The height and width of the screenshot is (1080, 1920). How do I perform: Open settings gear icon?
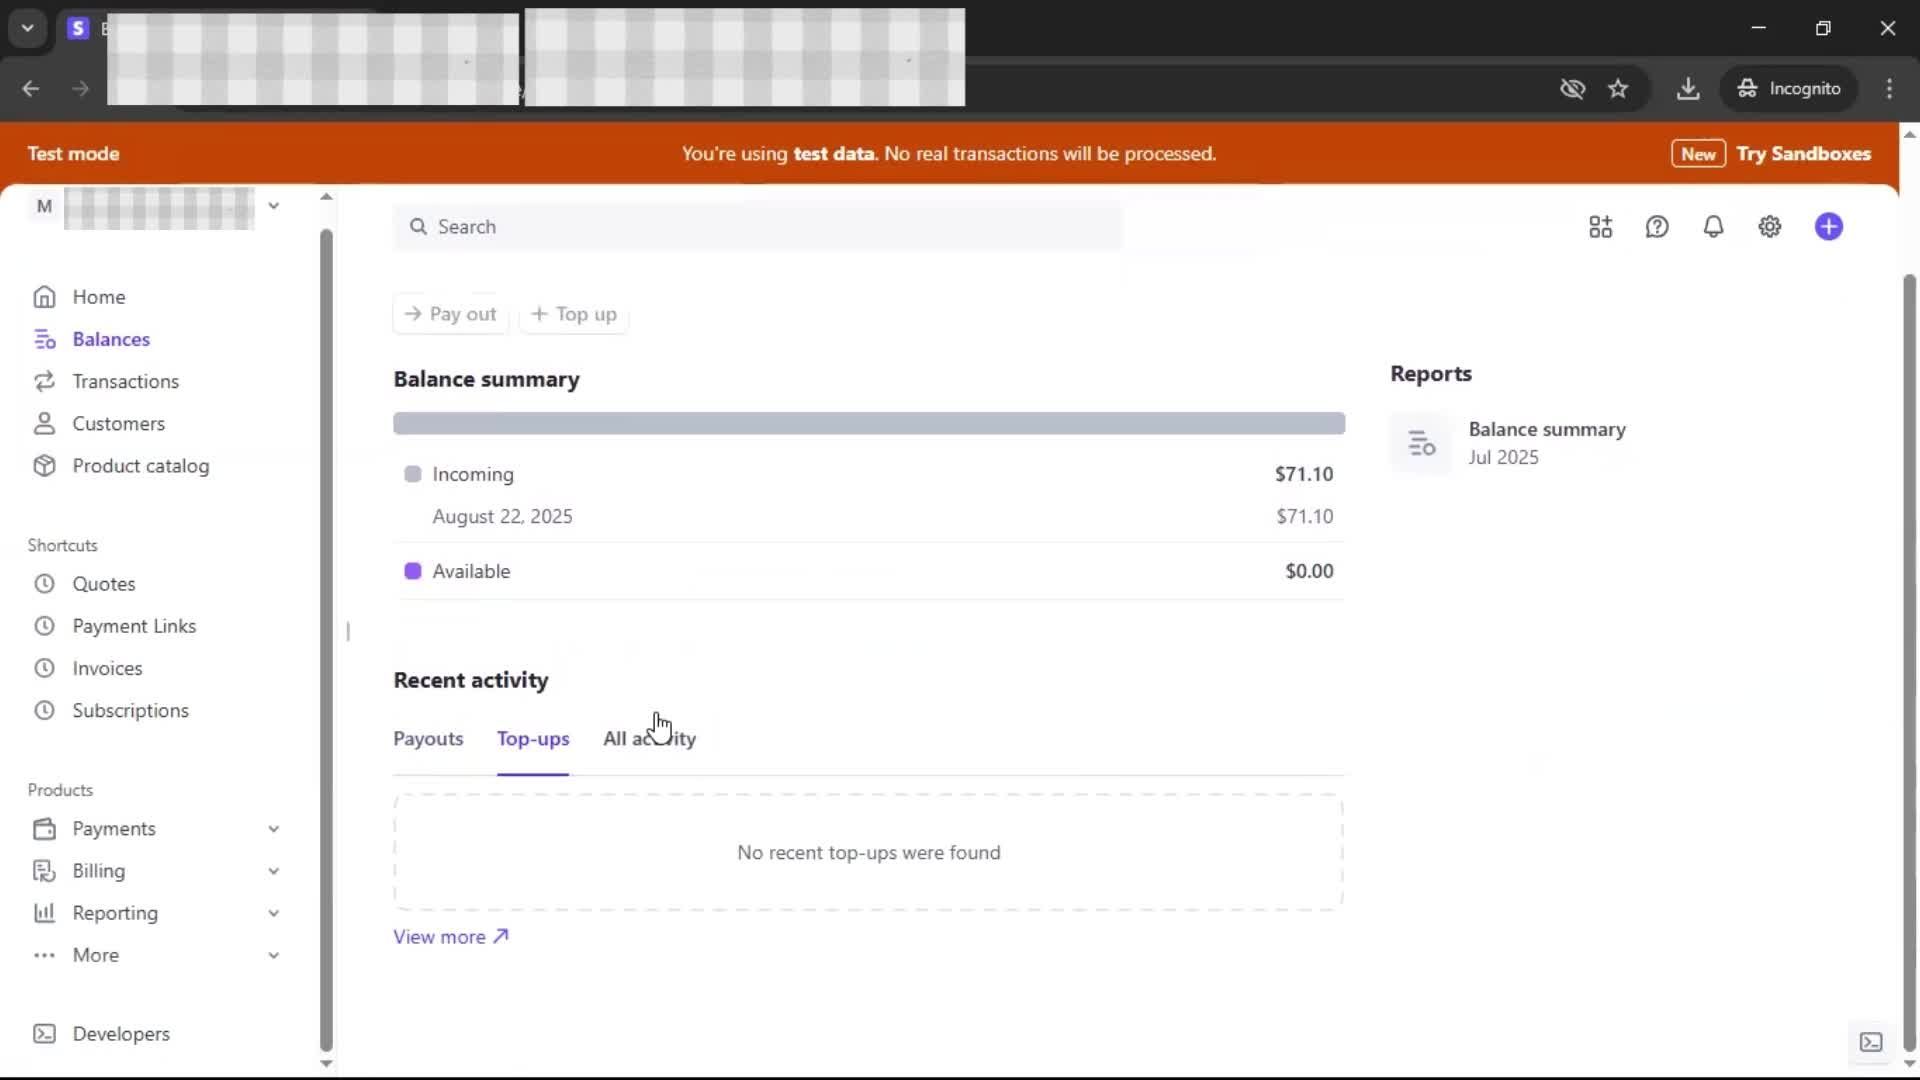pyautogui.click(x=1769, y=227)
